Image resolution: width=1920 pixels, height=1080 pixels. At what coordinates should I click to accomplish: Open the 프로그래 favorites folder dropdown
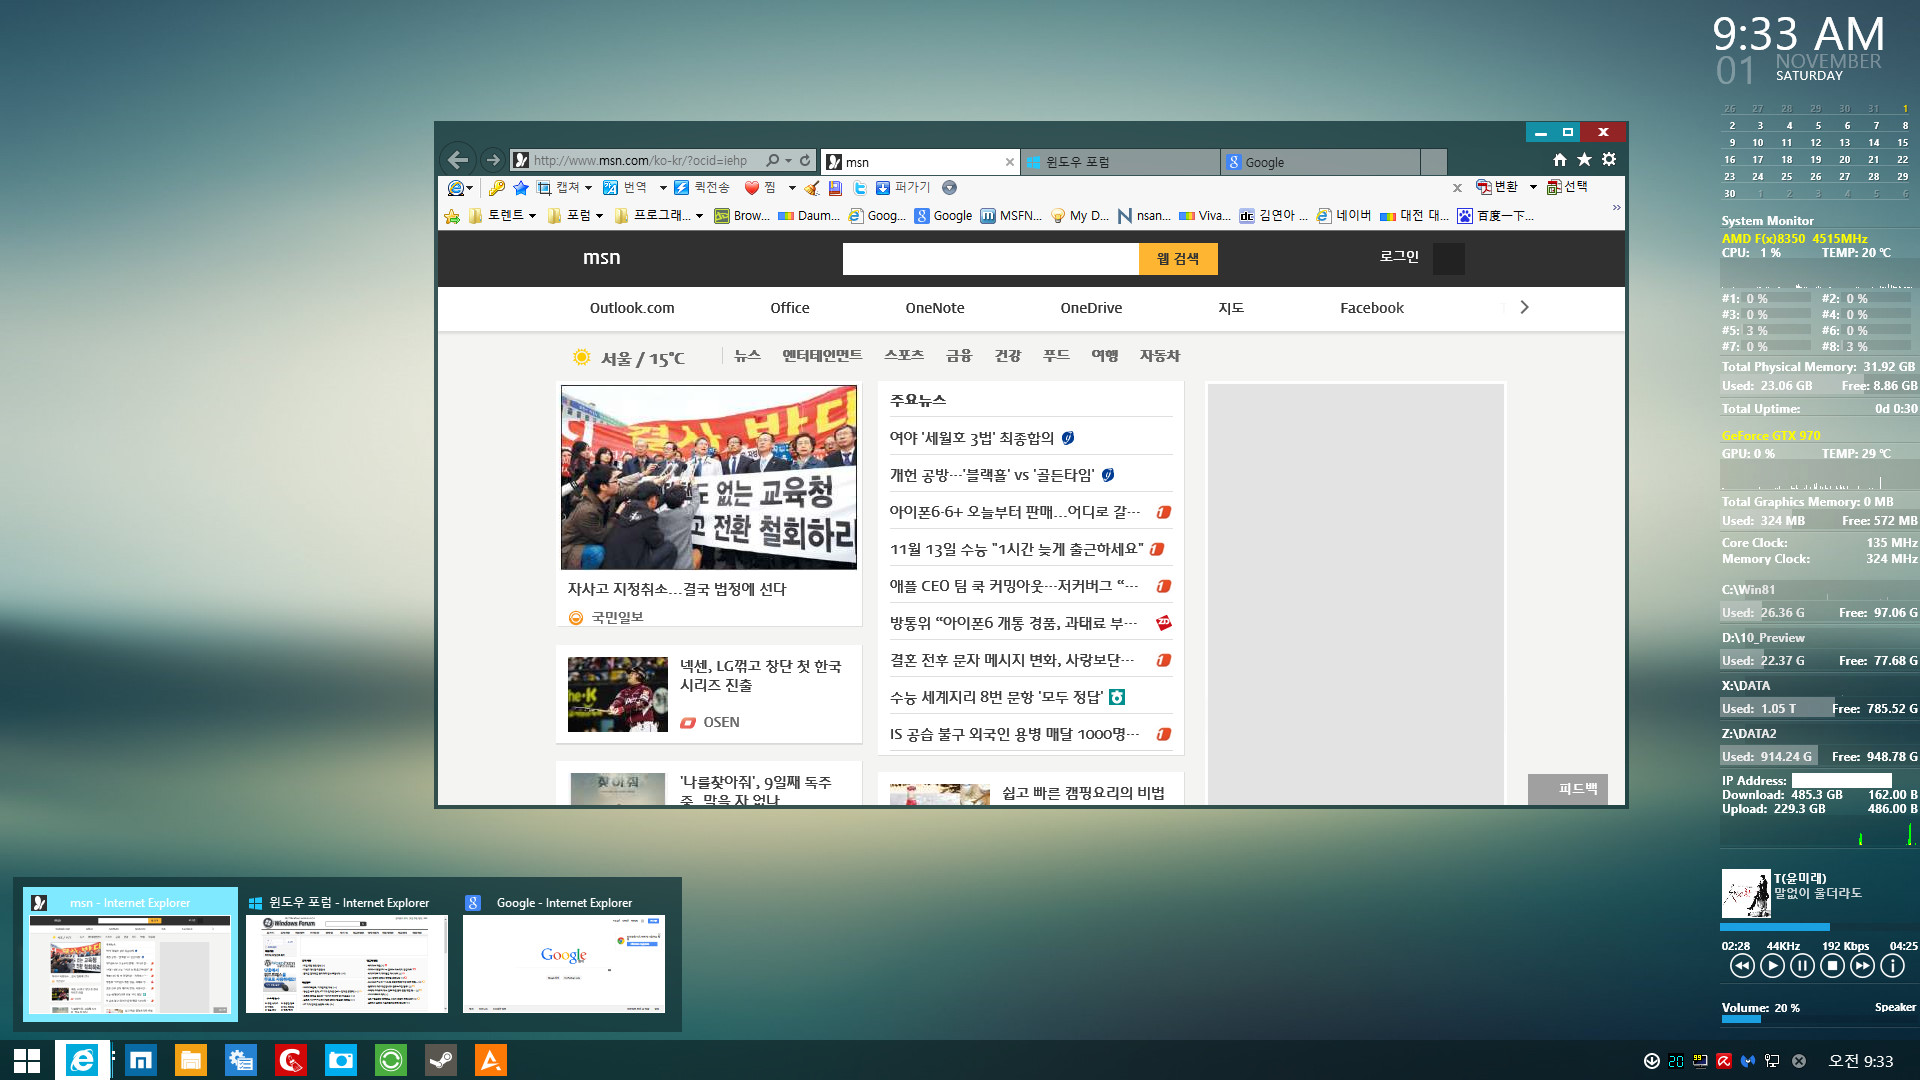[659, 215]
